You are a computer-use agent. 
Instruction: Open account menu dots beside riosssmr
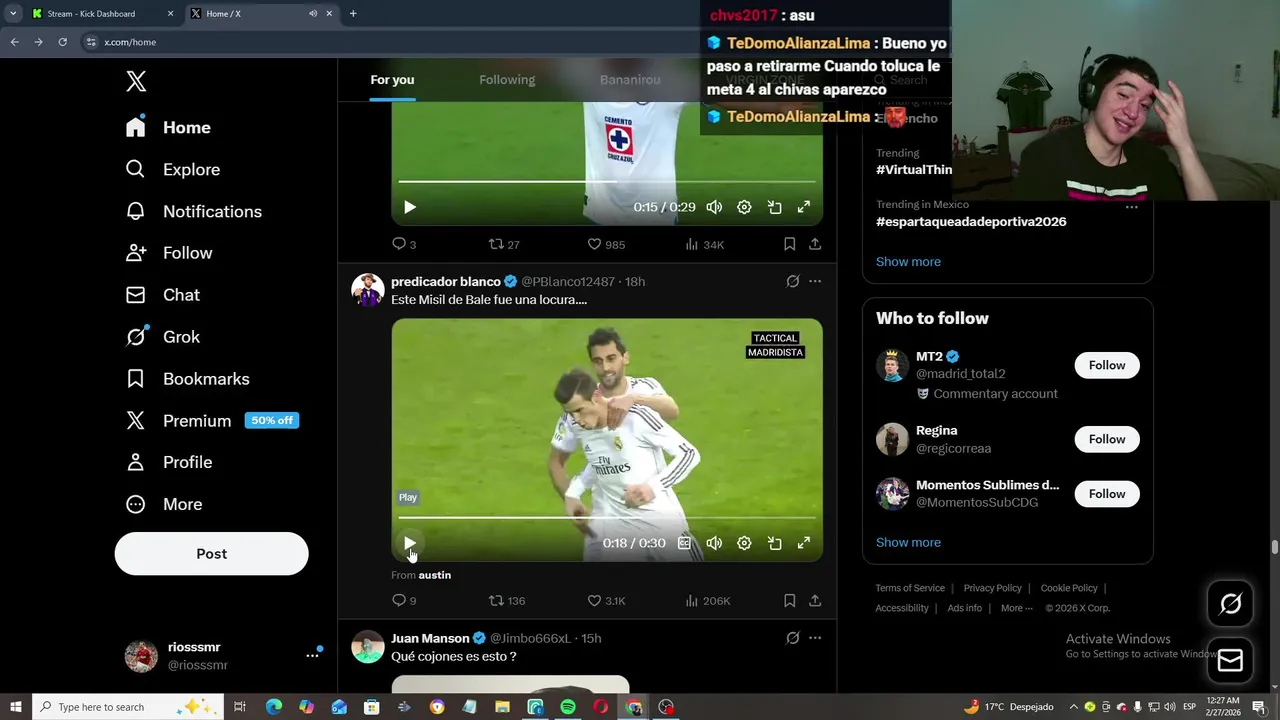pos(312,655)
